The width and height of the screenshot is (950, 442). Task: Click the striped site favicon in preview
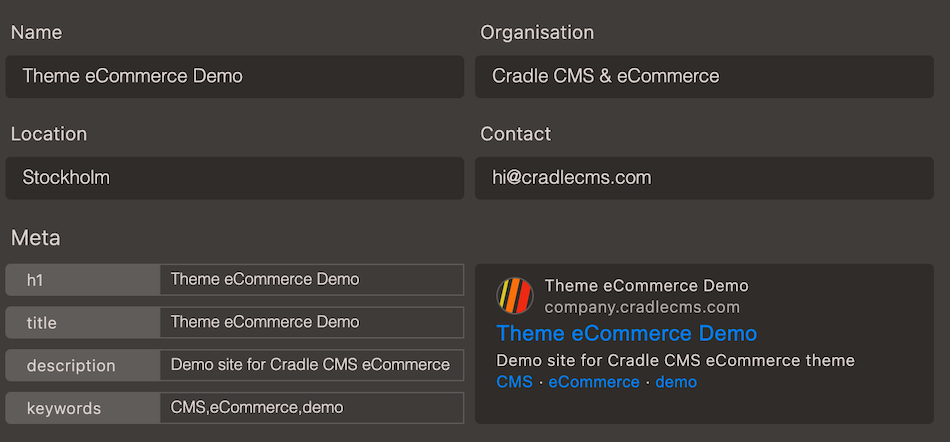[515, 295]
